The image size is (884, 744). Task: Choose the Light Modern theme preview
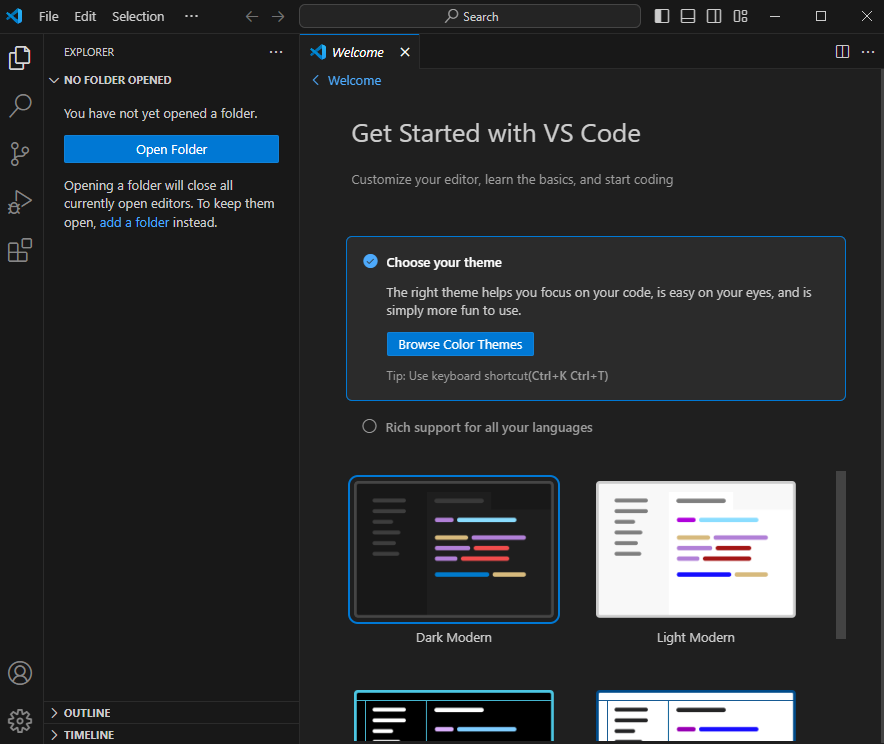point(696,550)
